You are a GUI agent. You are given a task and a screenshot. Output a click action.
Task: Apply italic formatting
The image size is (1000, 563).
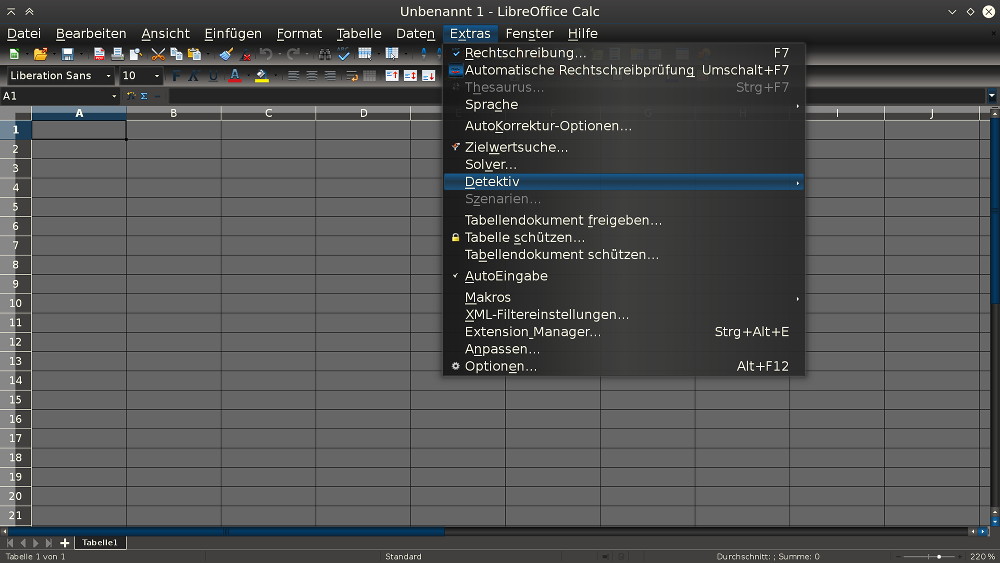point(194,76)
